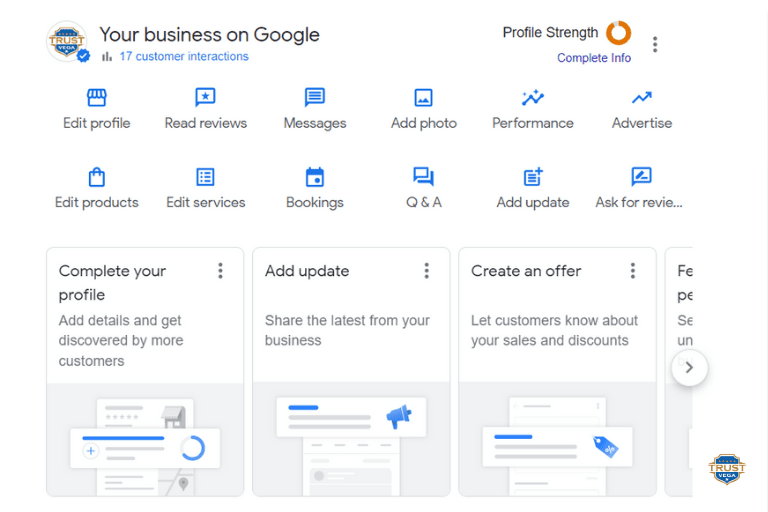Open the Edit products shopping bag icon
The image size is (768, 512).
click(x=96, y=177)
